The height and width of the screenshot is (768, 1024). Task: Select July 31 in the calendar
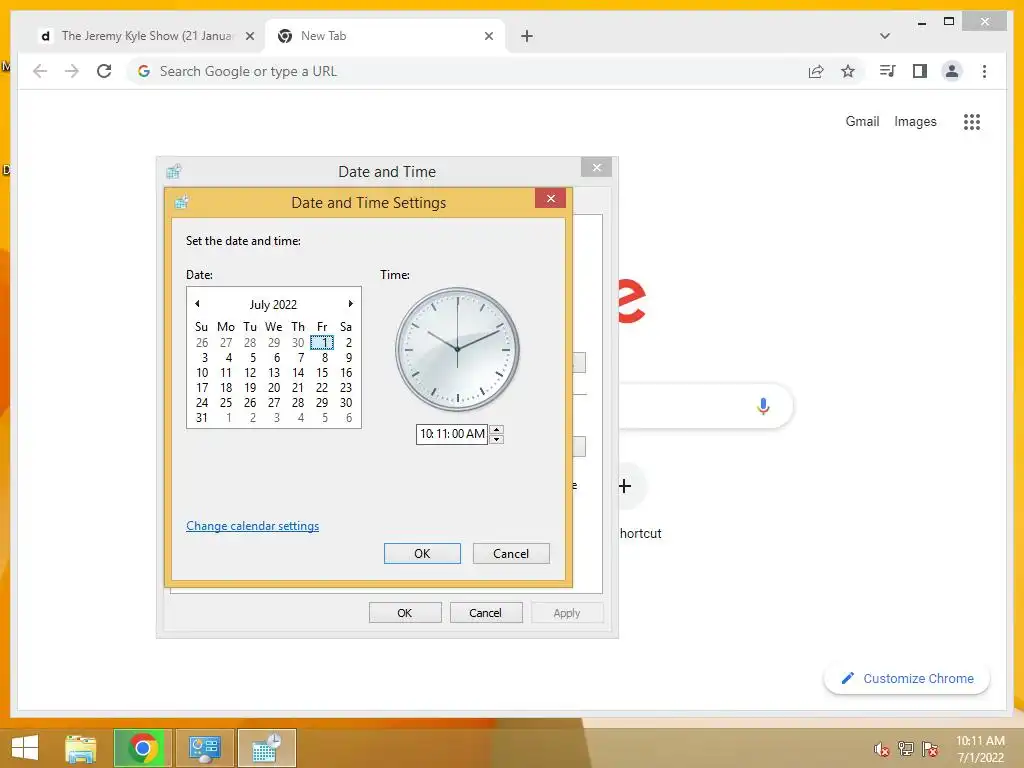point(202,417)
